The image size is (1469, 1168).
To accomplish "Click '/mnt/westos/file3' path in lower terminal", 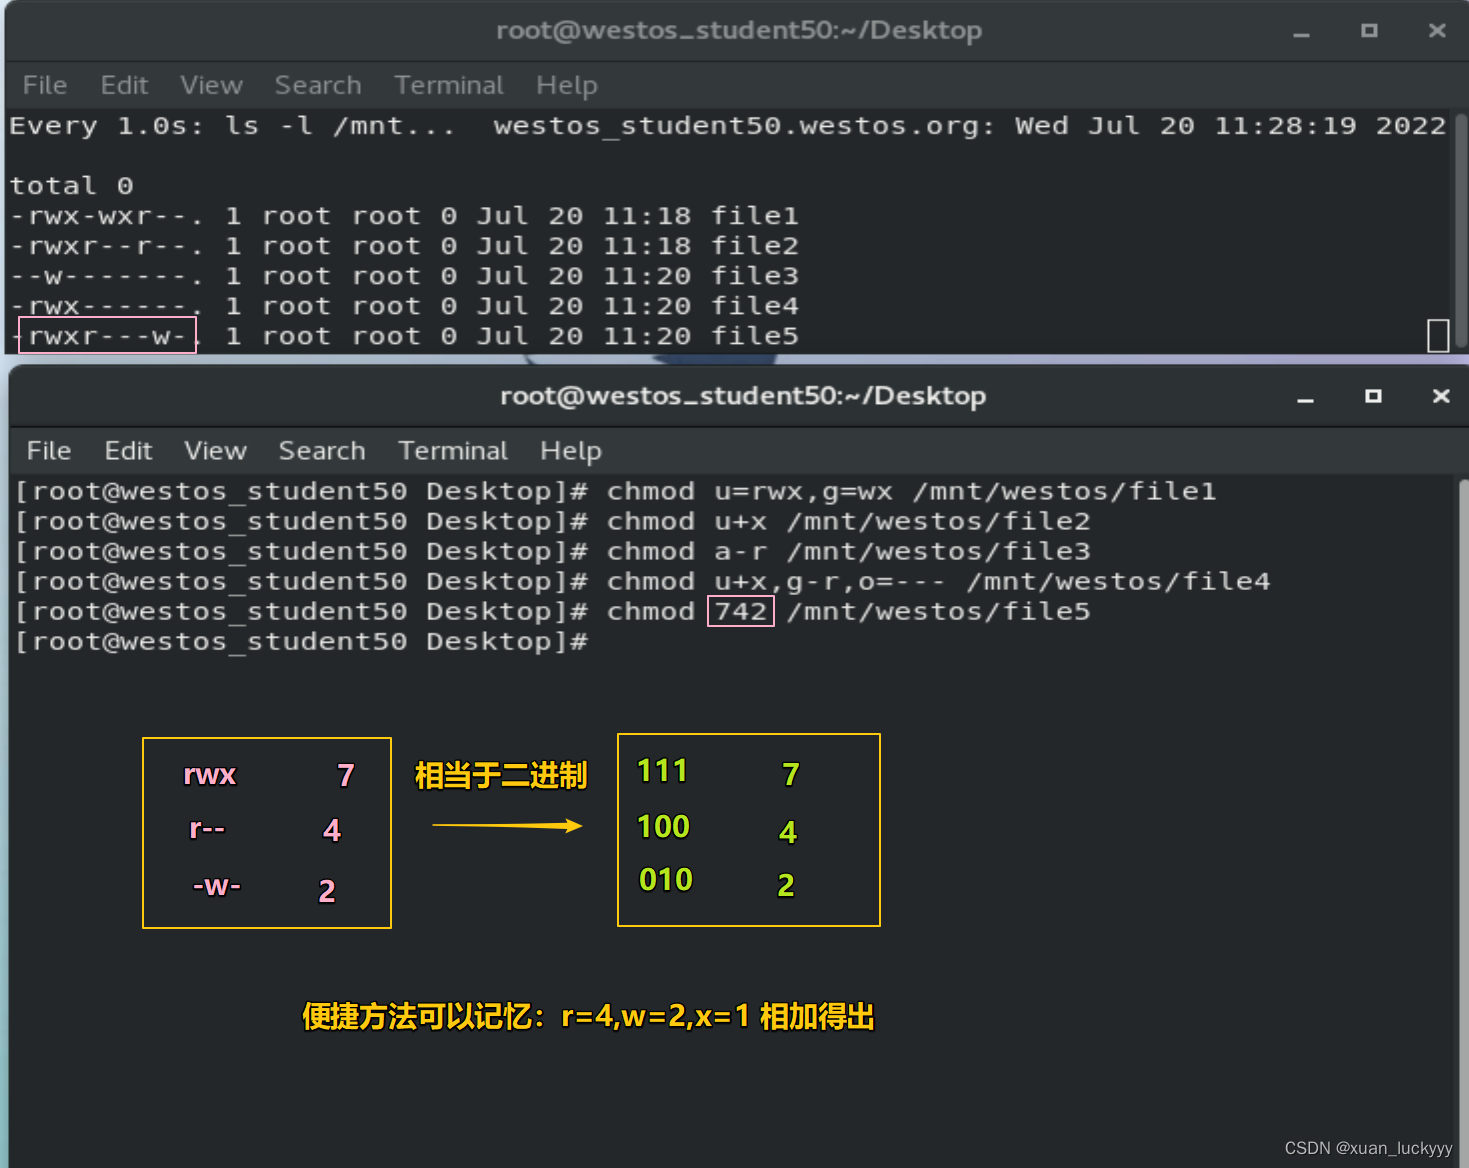I will coord(938,552).
